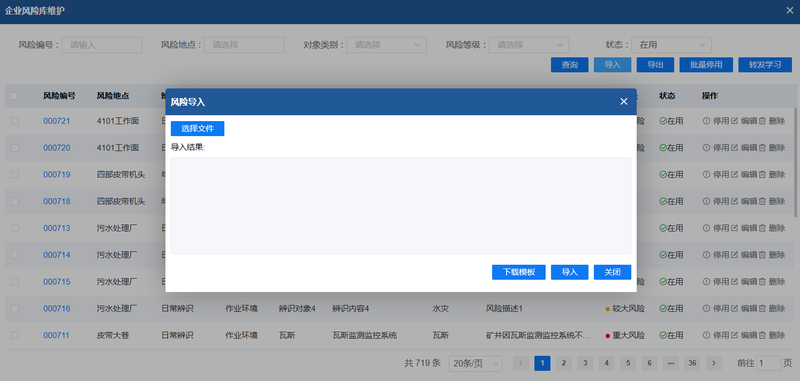Click 删除 trash icon in row 000715
Image resolution: width=800 pixels, height=381 pixels.
click(x=762, y=282)
